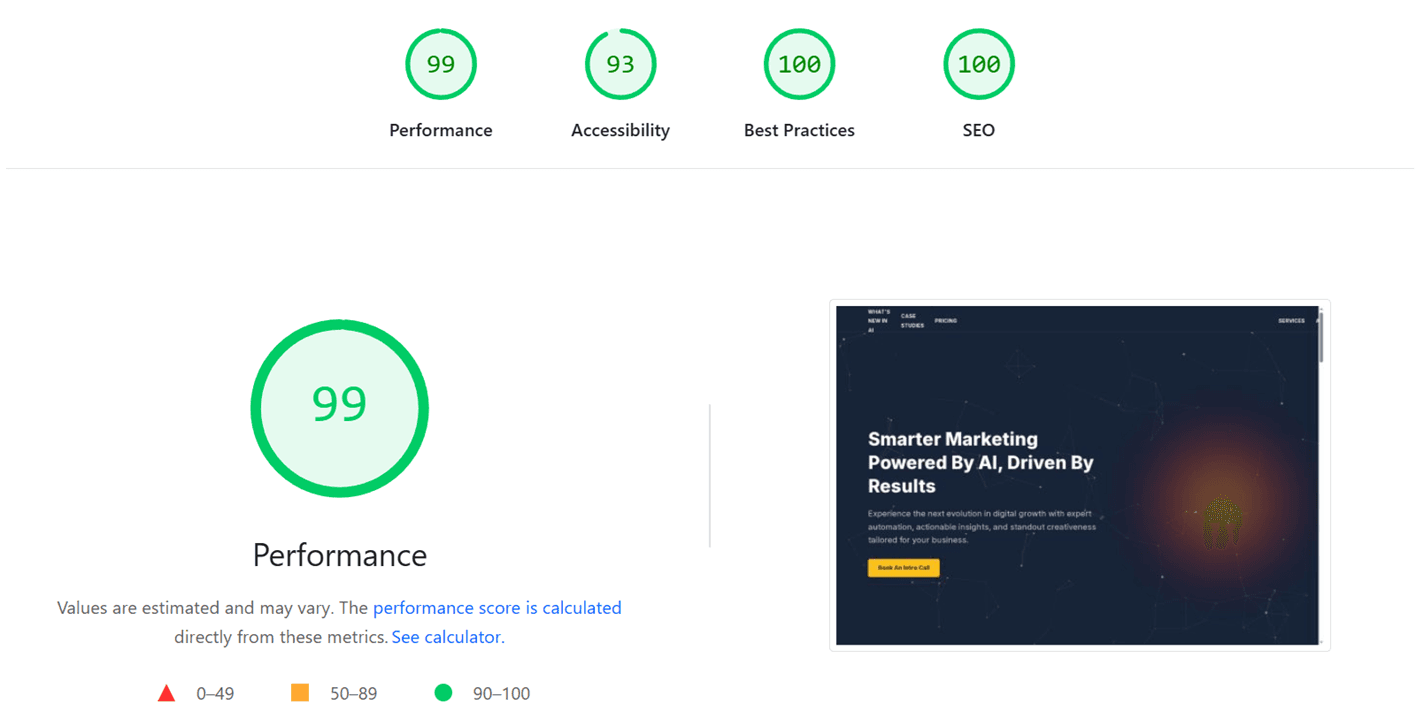Open the 'performance score is calculated' link
Viewport: 1416px width, 712px height.
pyautogui.click(x=497, y=607)
